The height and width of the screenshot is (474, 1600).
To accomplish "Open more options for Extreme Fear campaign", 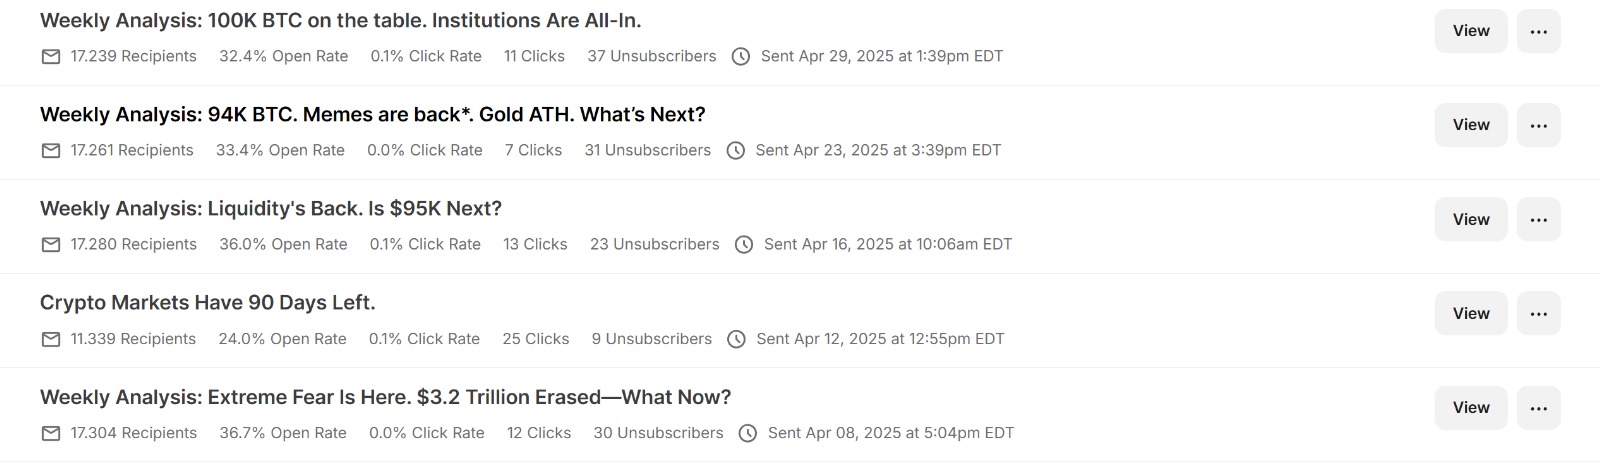I will 1538,408.
